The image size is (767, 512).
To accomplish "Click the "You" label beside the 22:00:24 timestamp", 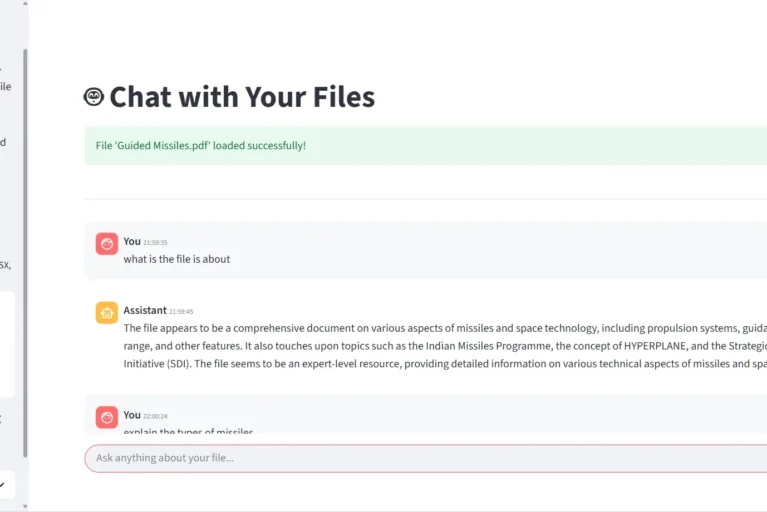I will (x=132, y=415).
